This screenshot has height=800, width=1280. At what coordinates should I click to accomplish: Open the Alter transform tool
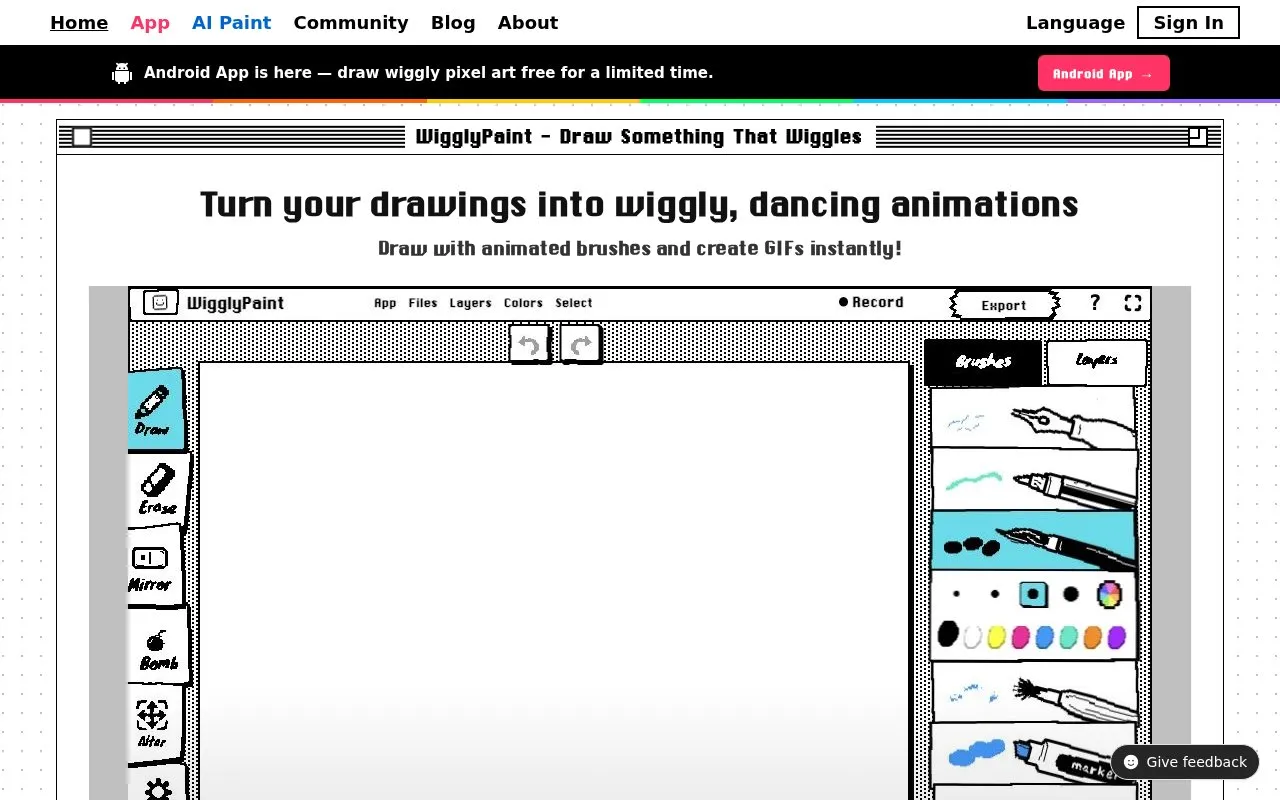tap(154, 722)
